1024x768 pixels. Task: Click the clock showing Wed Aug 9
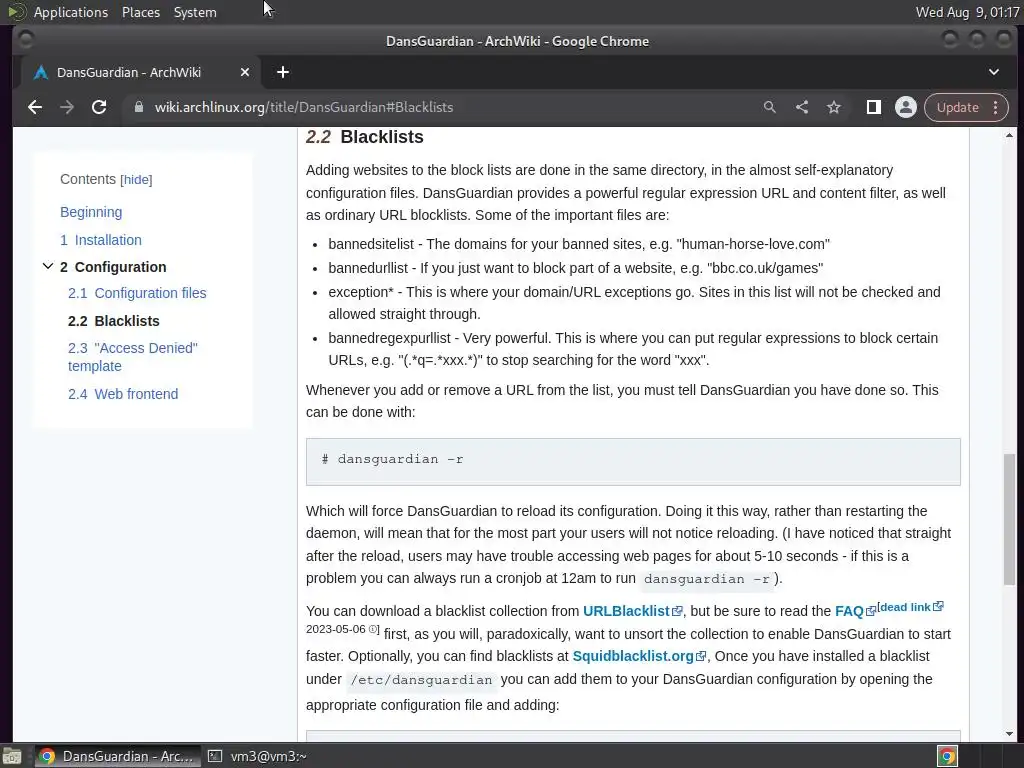tap(968, 12)
